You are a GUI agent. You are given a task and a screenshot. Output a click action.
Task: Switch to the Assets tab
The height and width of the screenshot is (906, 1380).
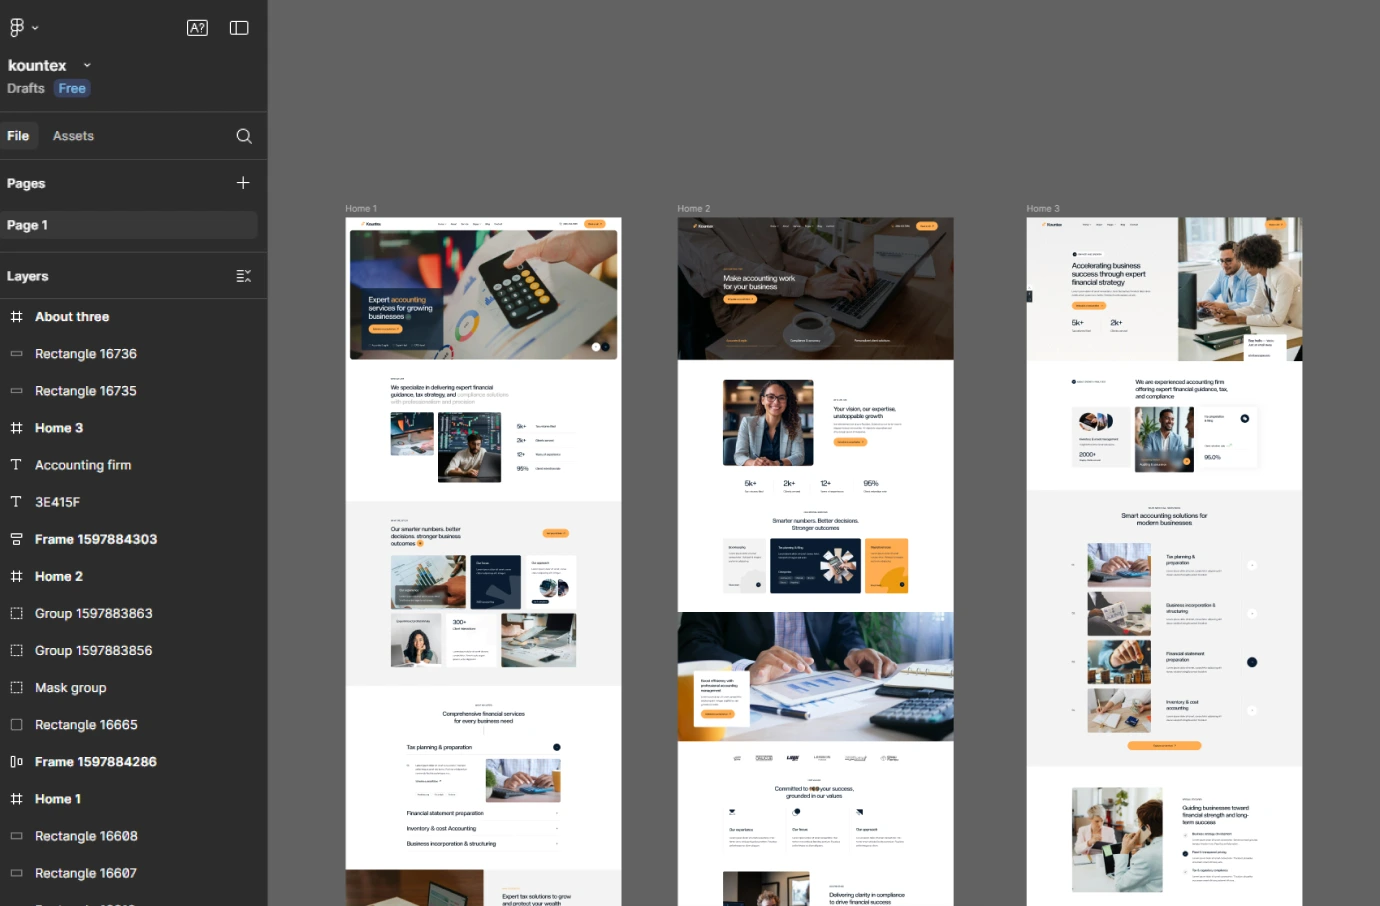(x=73, y=135)
